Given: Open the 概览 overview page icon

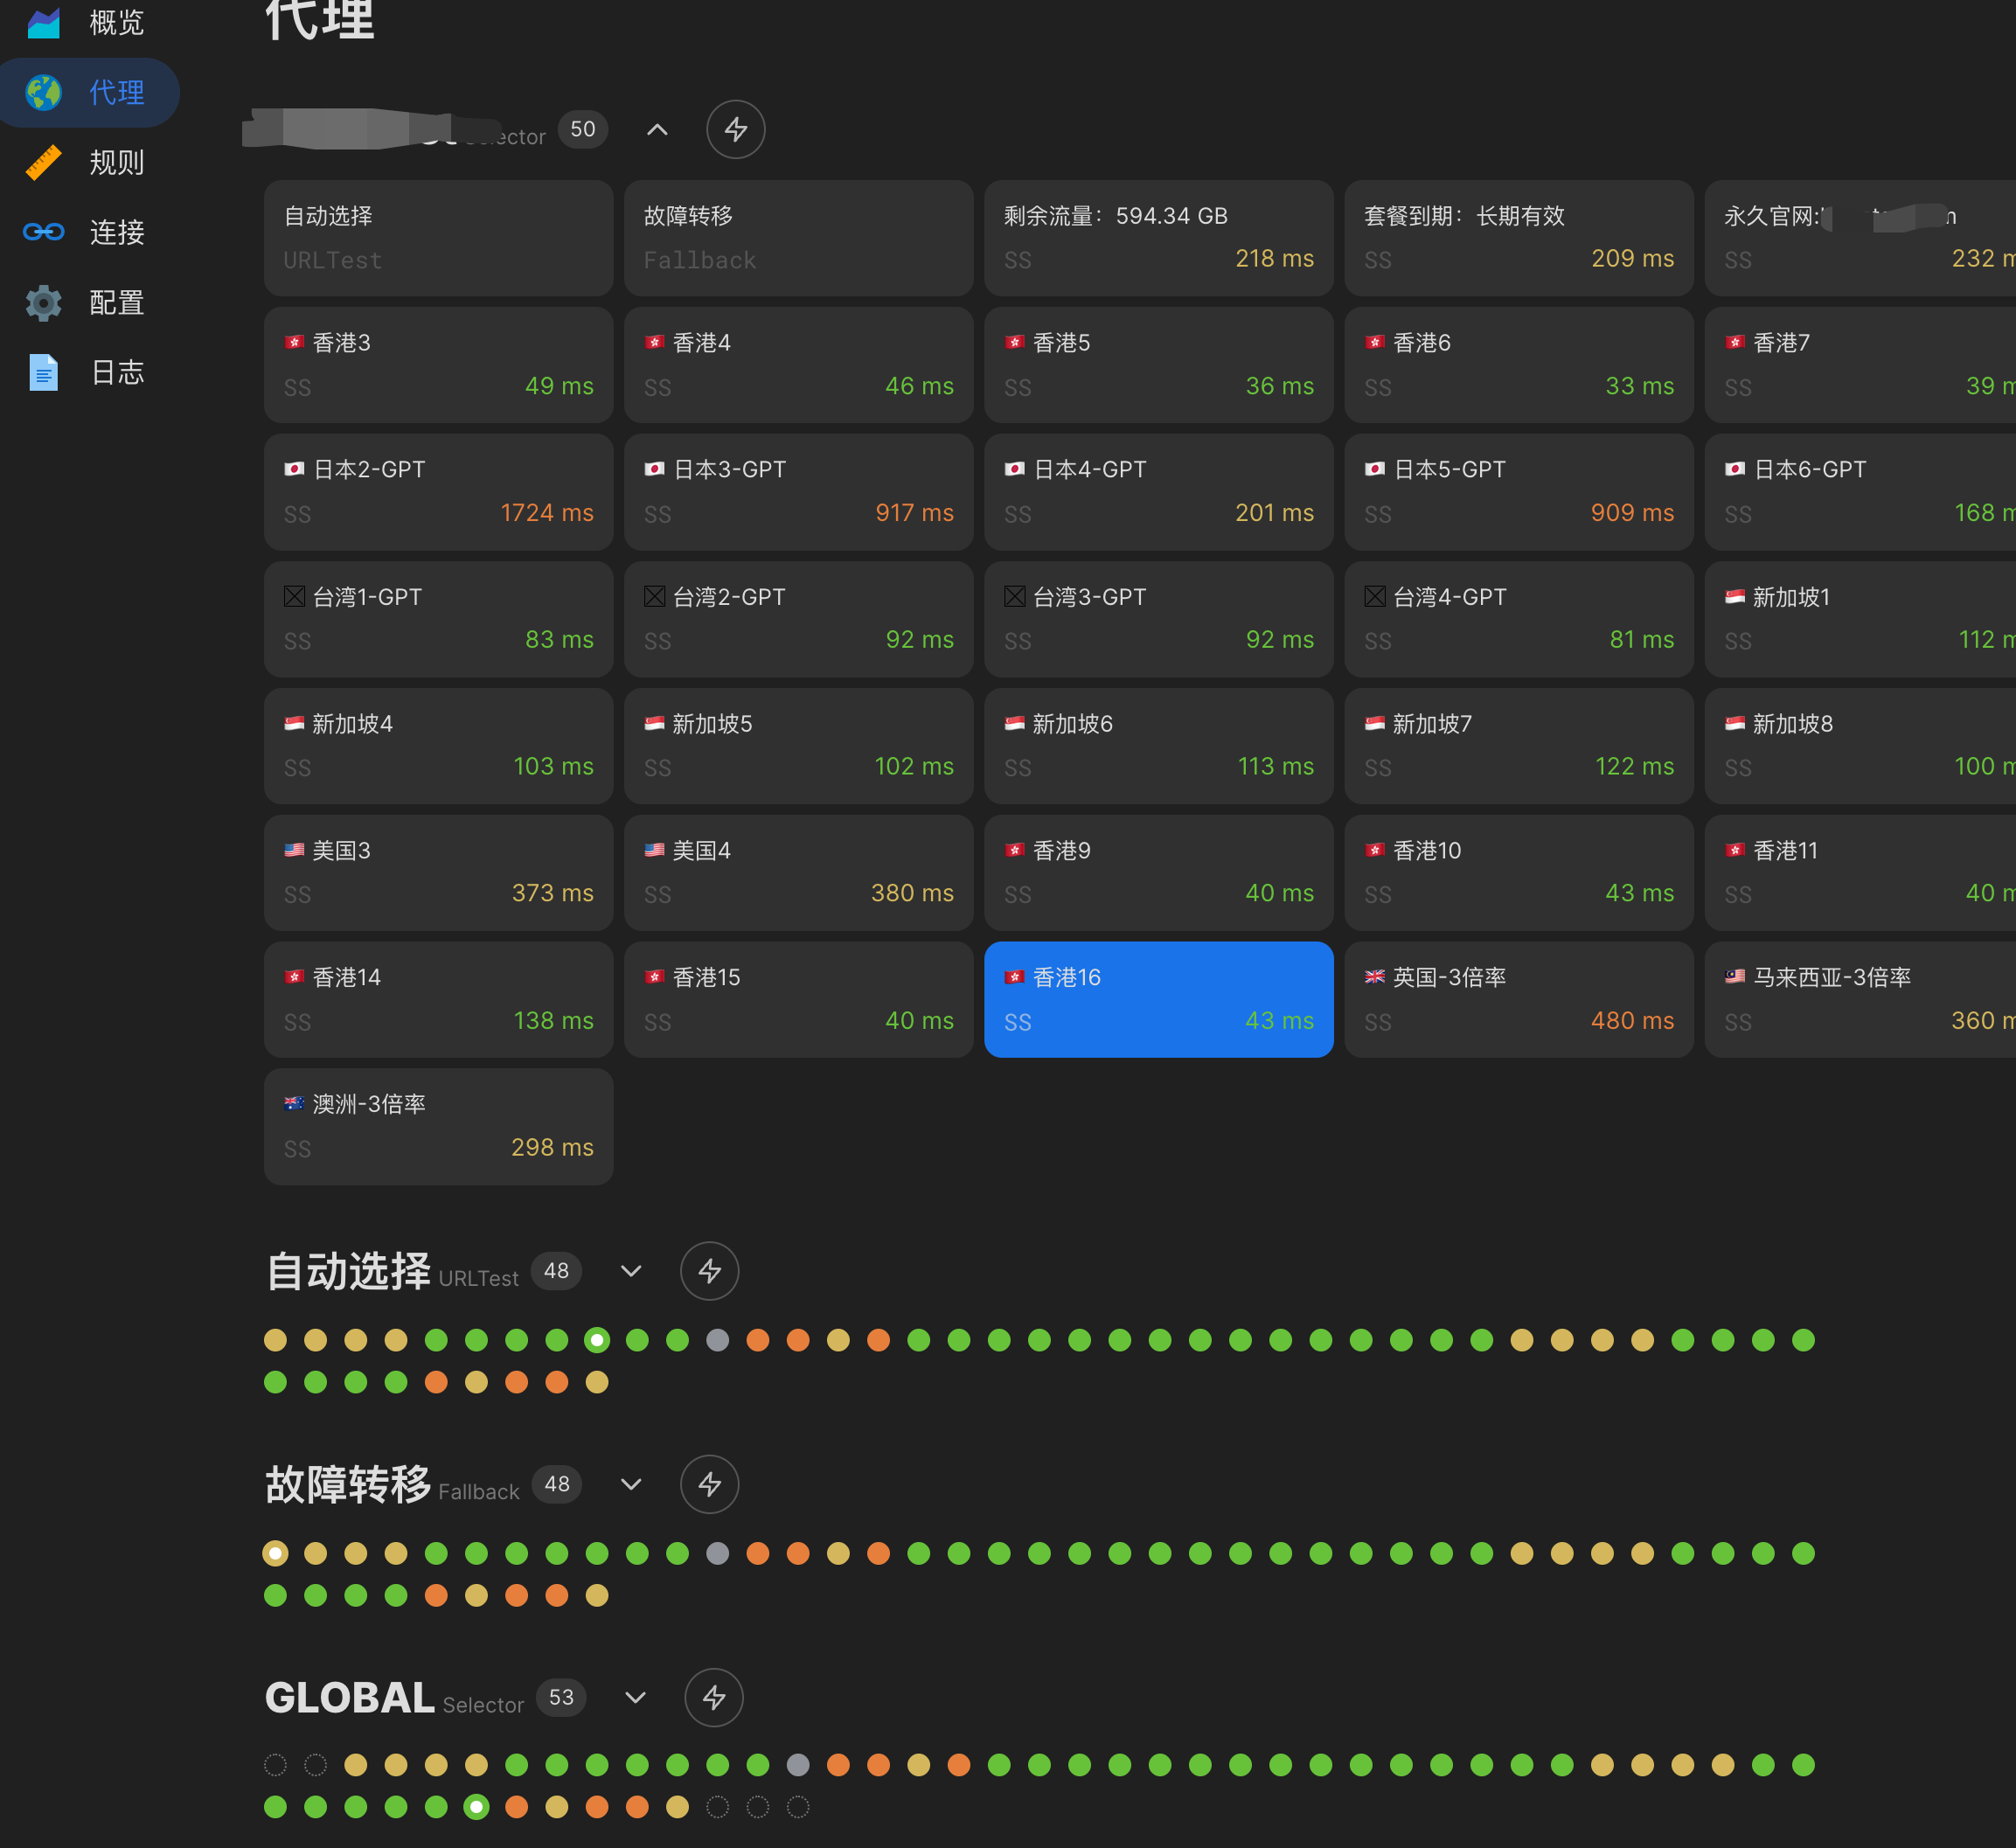Looking at the screenshot, I should click(x=44, y=22).
